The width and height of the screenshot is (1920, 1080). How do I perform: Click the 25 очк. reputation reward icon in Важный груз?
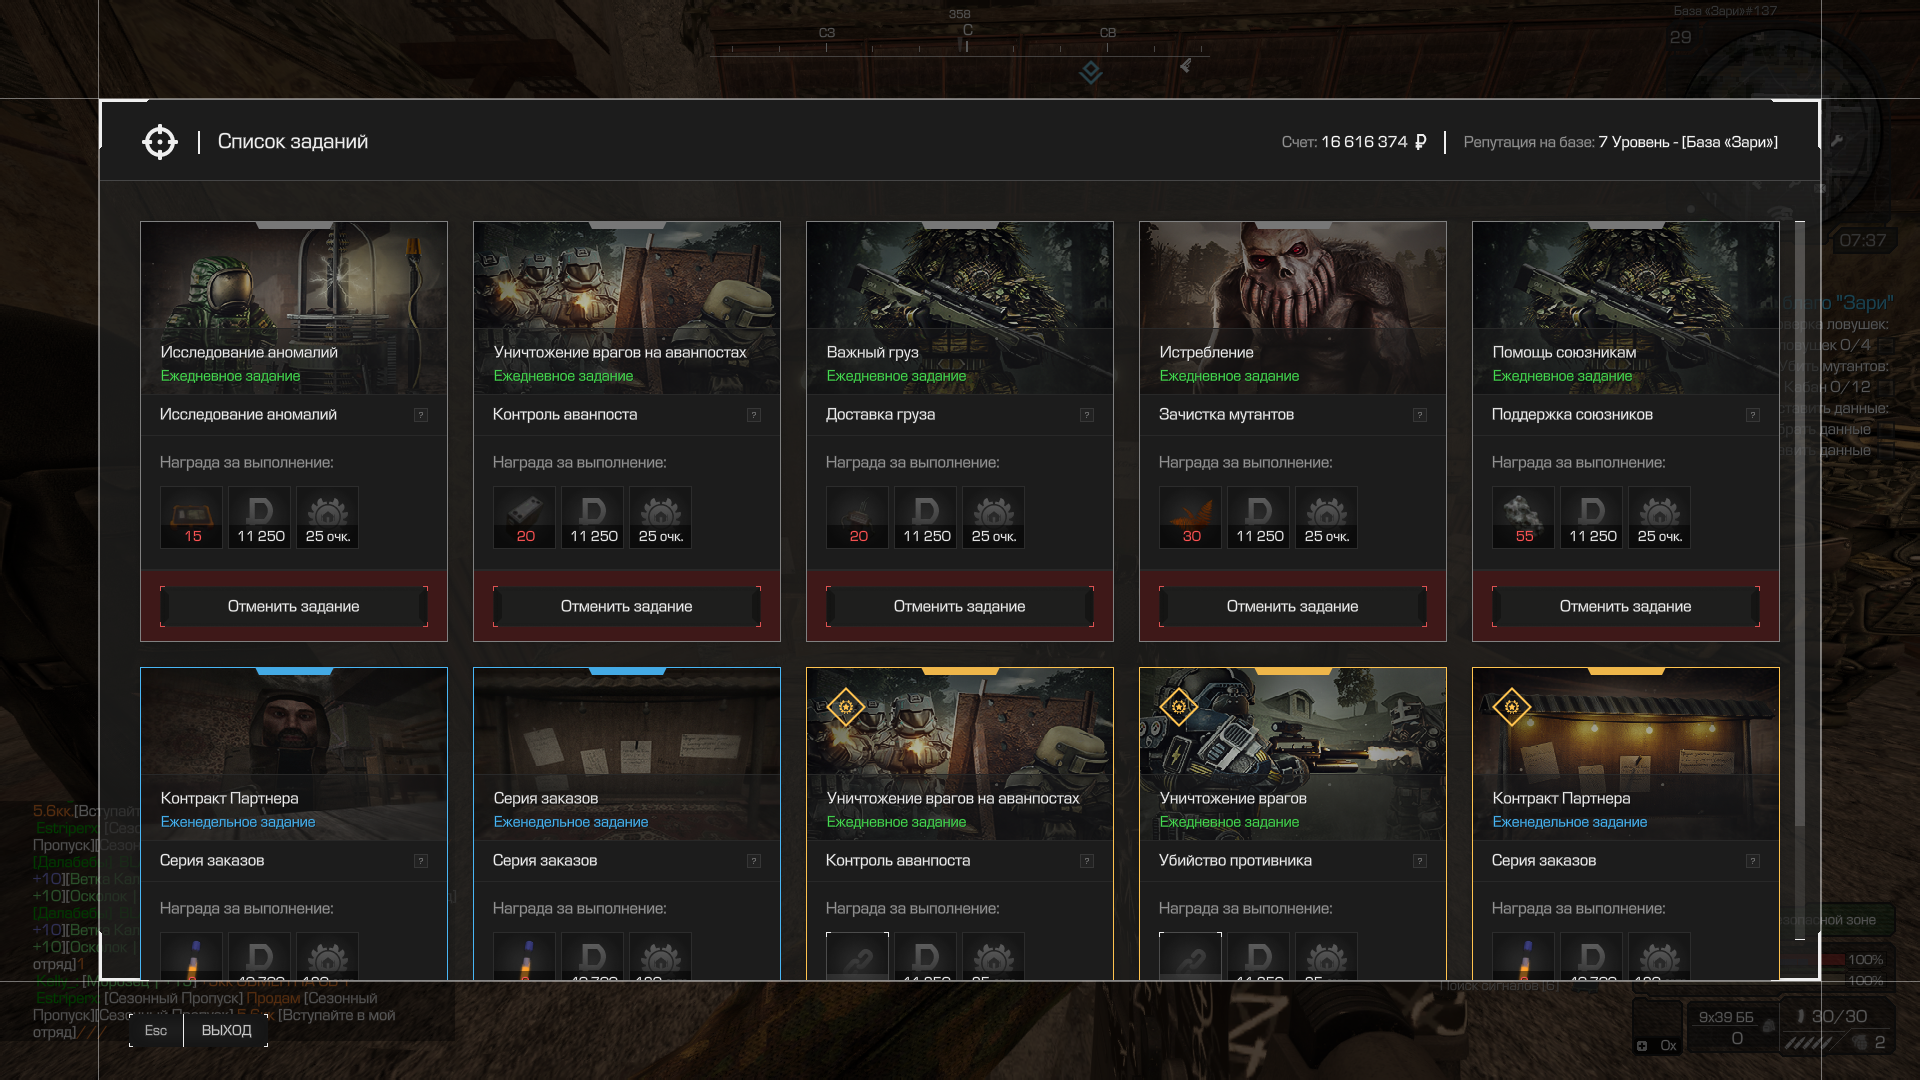(x=993, y=517)
